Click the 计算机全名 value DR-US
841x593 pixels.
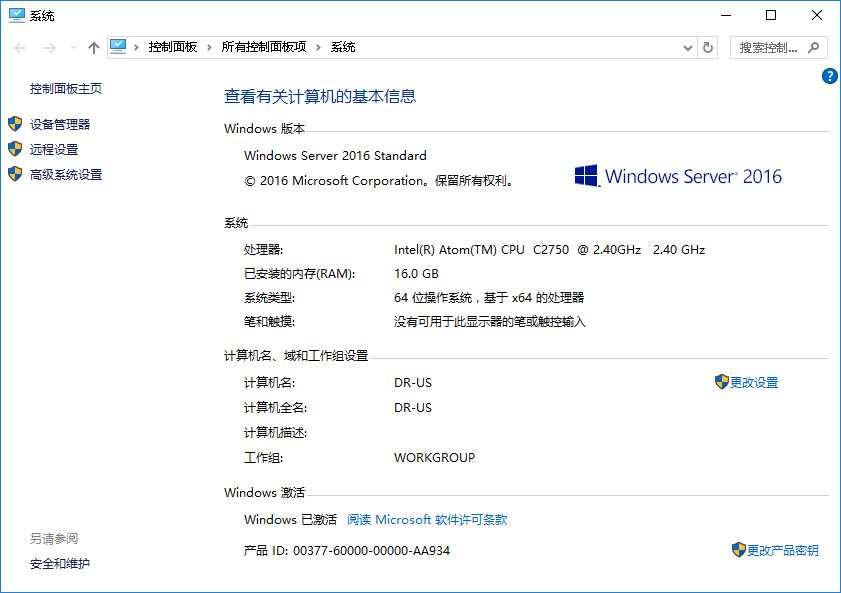413,407
